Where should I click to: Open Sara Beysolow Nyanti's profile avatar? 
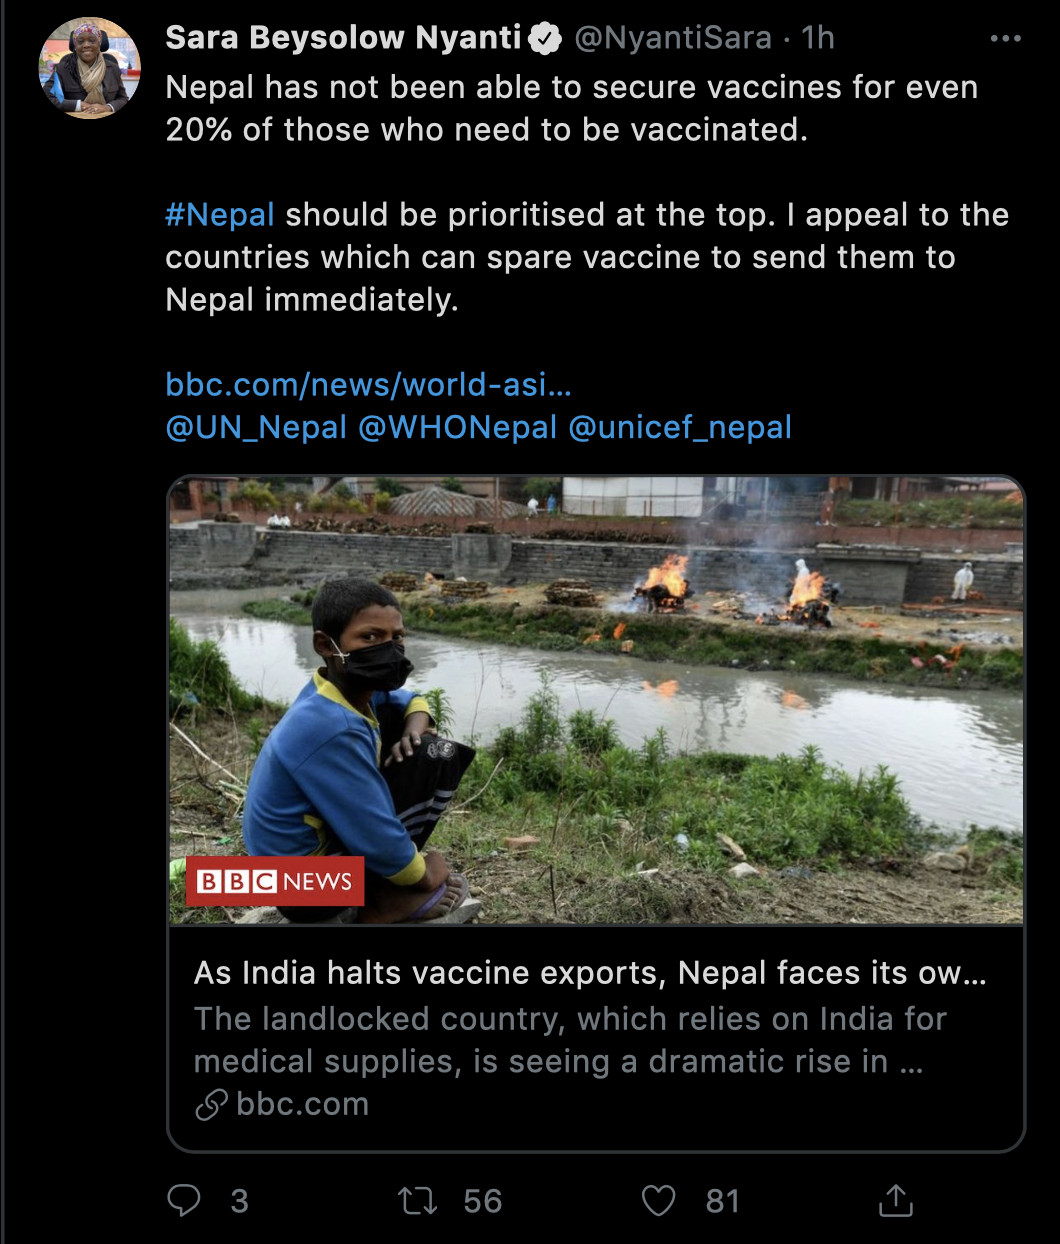[90, 68]
